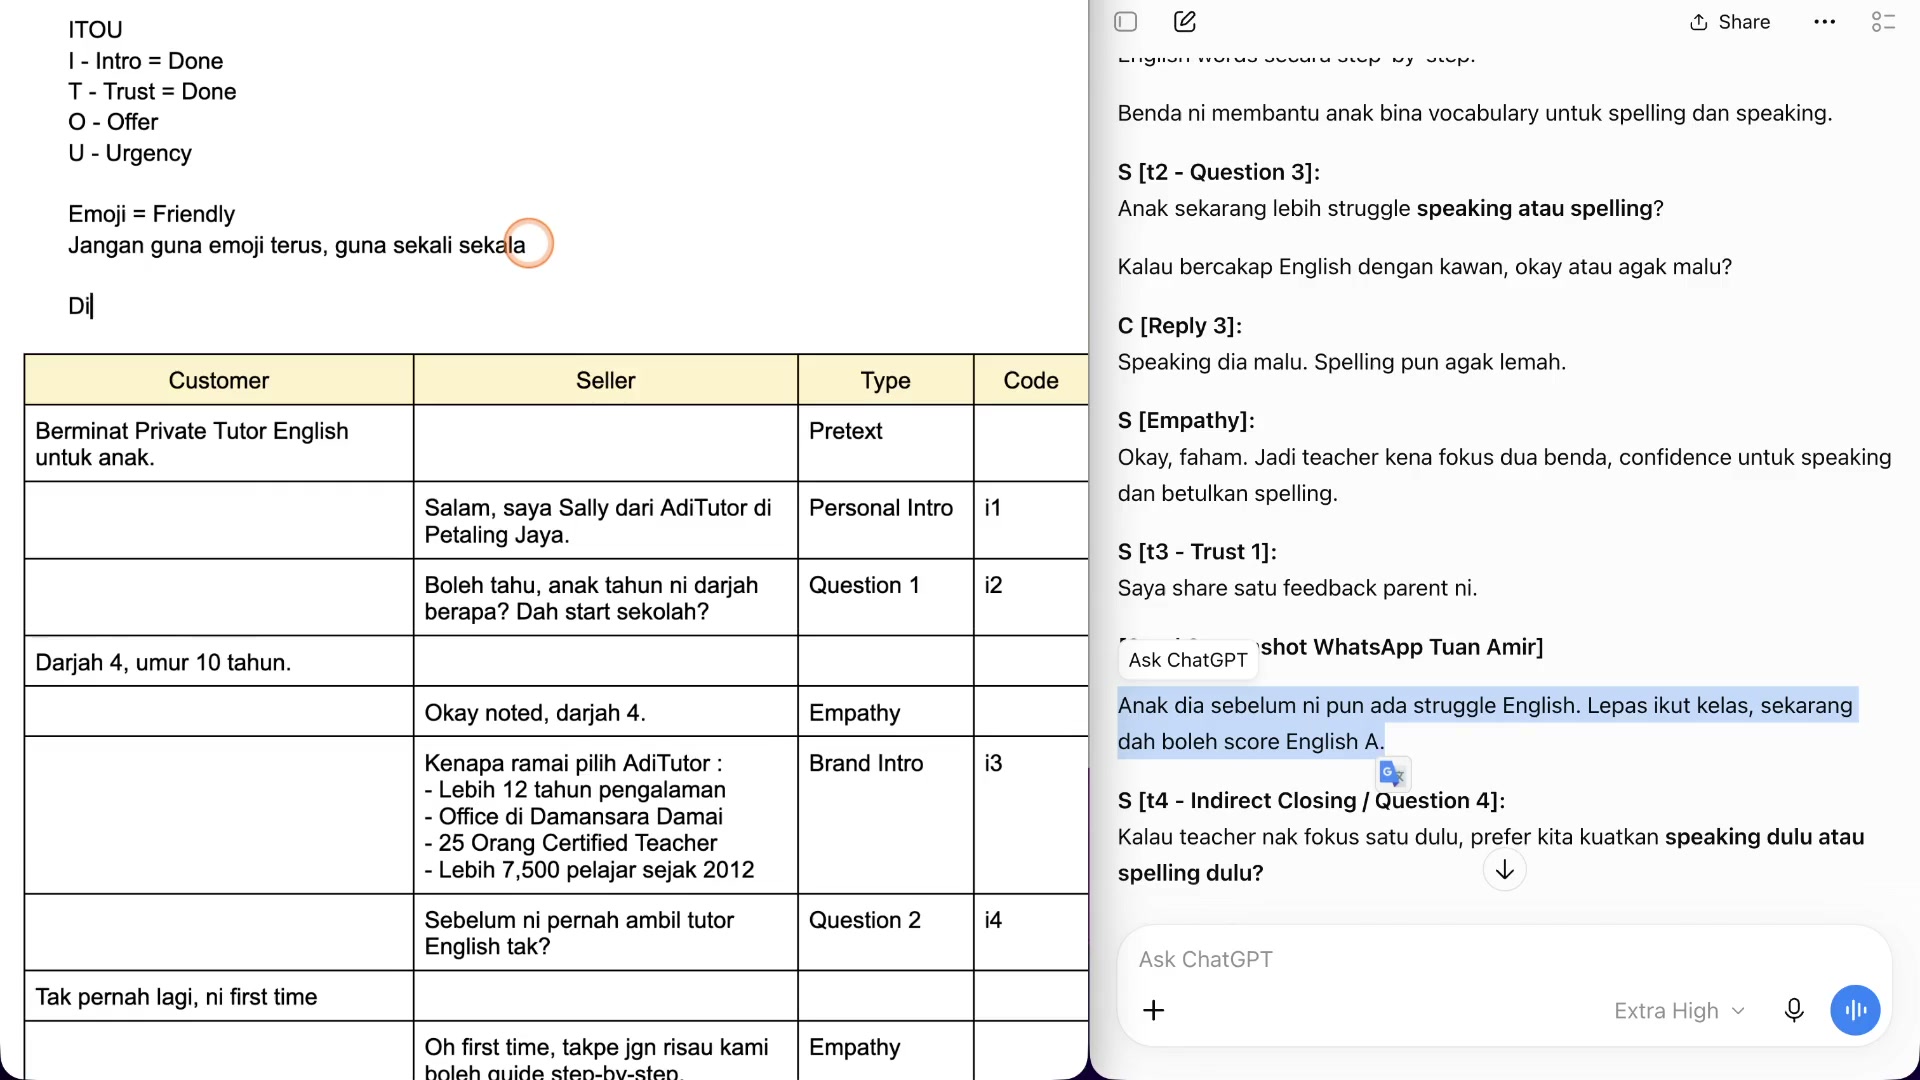Select the Code column header cell
Viewport: 1920px width, 1080px height.
click(1031, 380)
